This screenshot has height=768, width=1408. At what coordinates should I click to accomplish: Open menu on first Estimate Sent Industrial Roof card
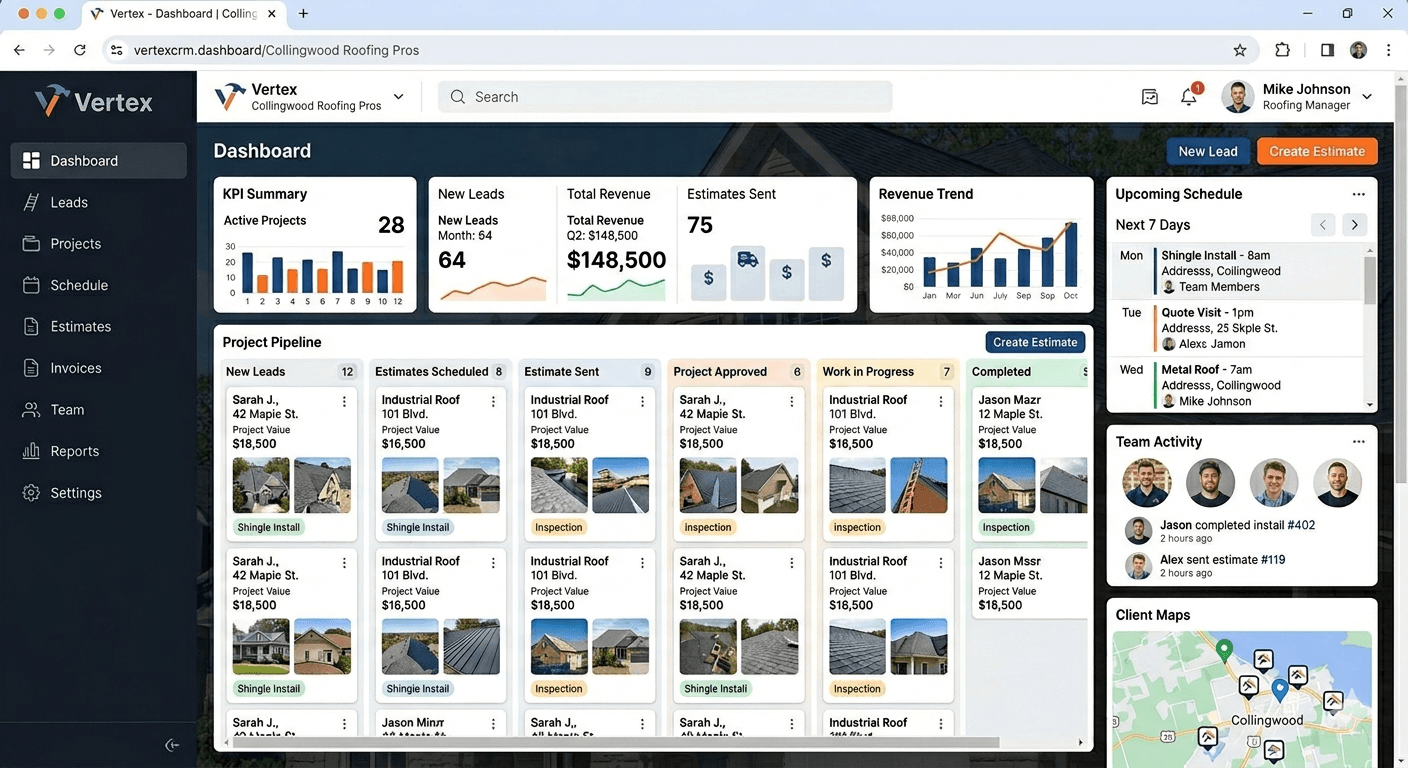pos(642,401)
